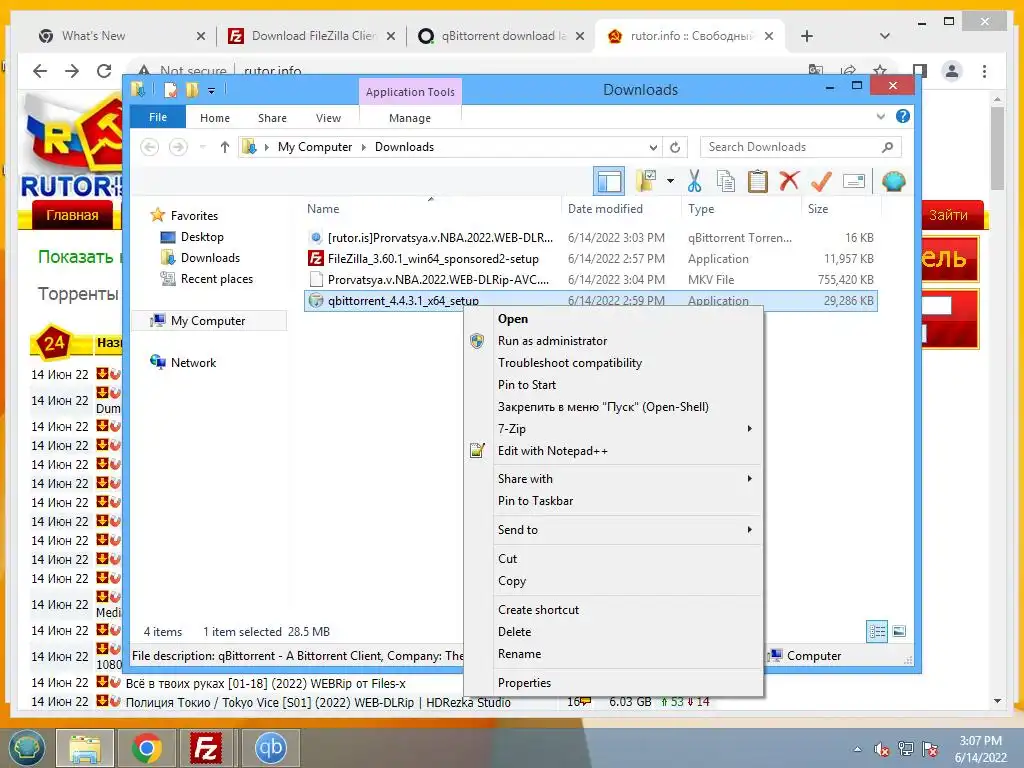Open the recent locations dropdown beside Forward arrow

click(x=202, y=148)
